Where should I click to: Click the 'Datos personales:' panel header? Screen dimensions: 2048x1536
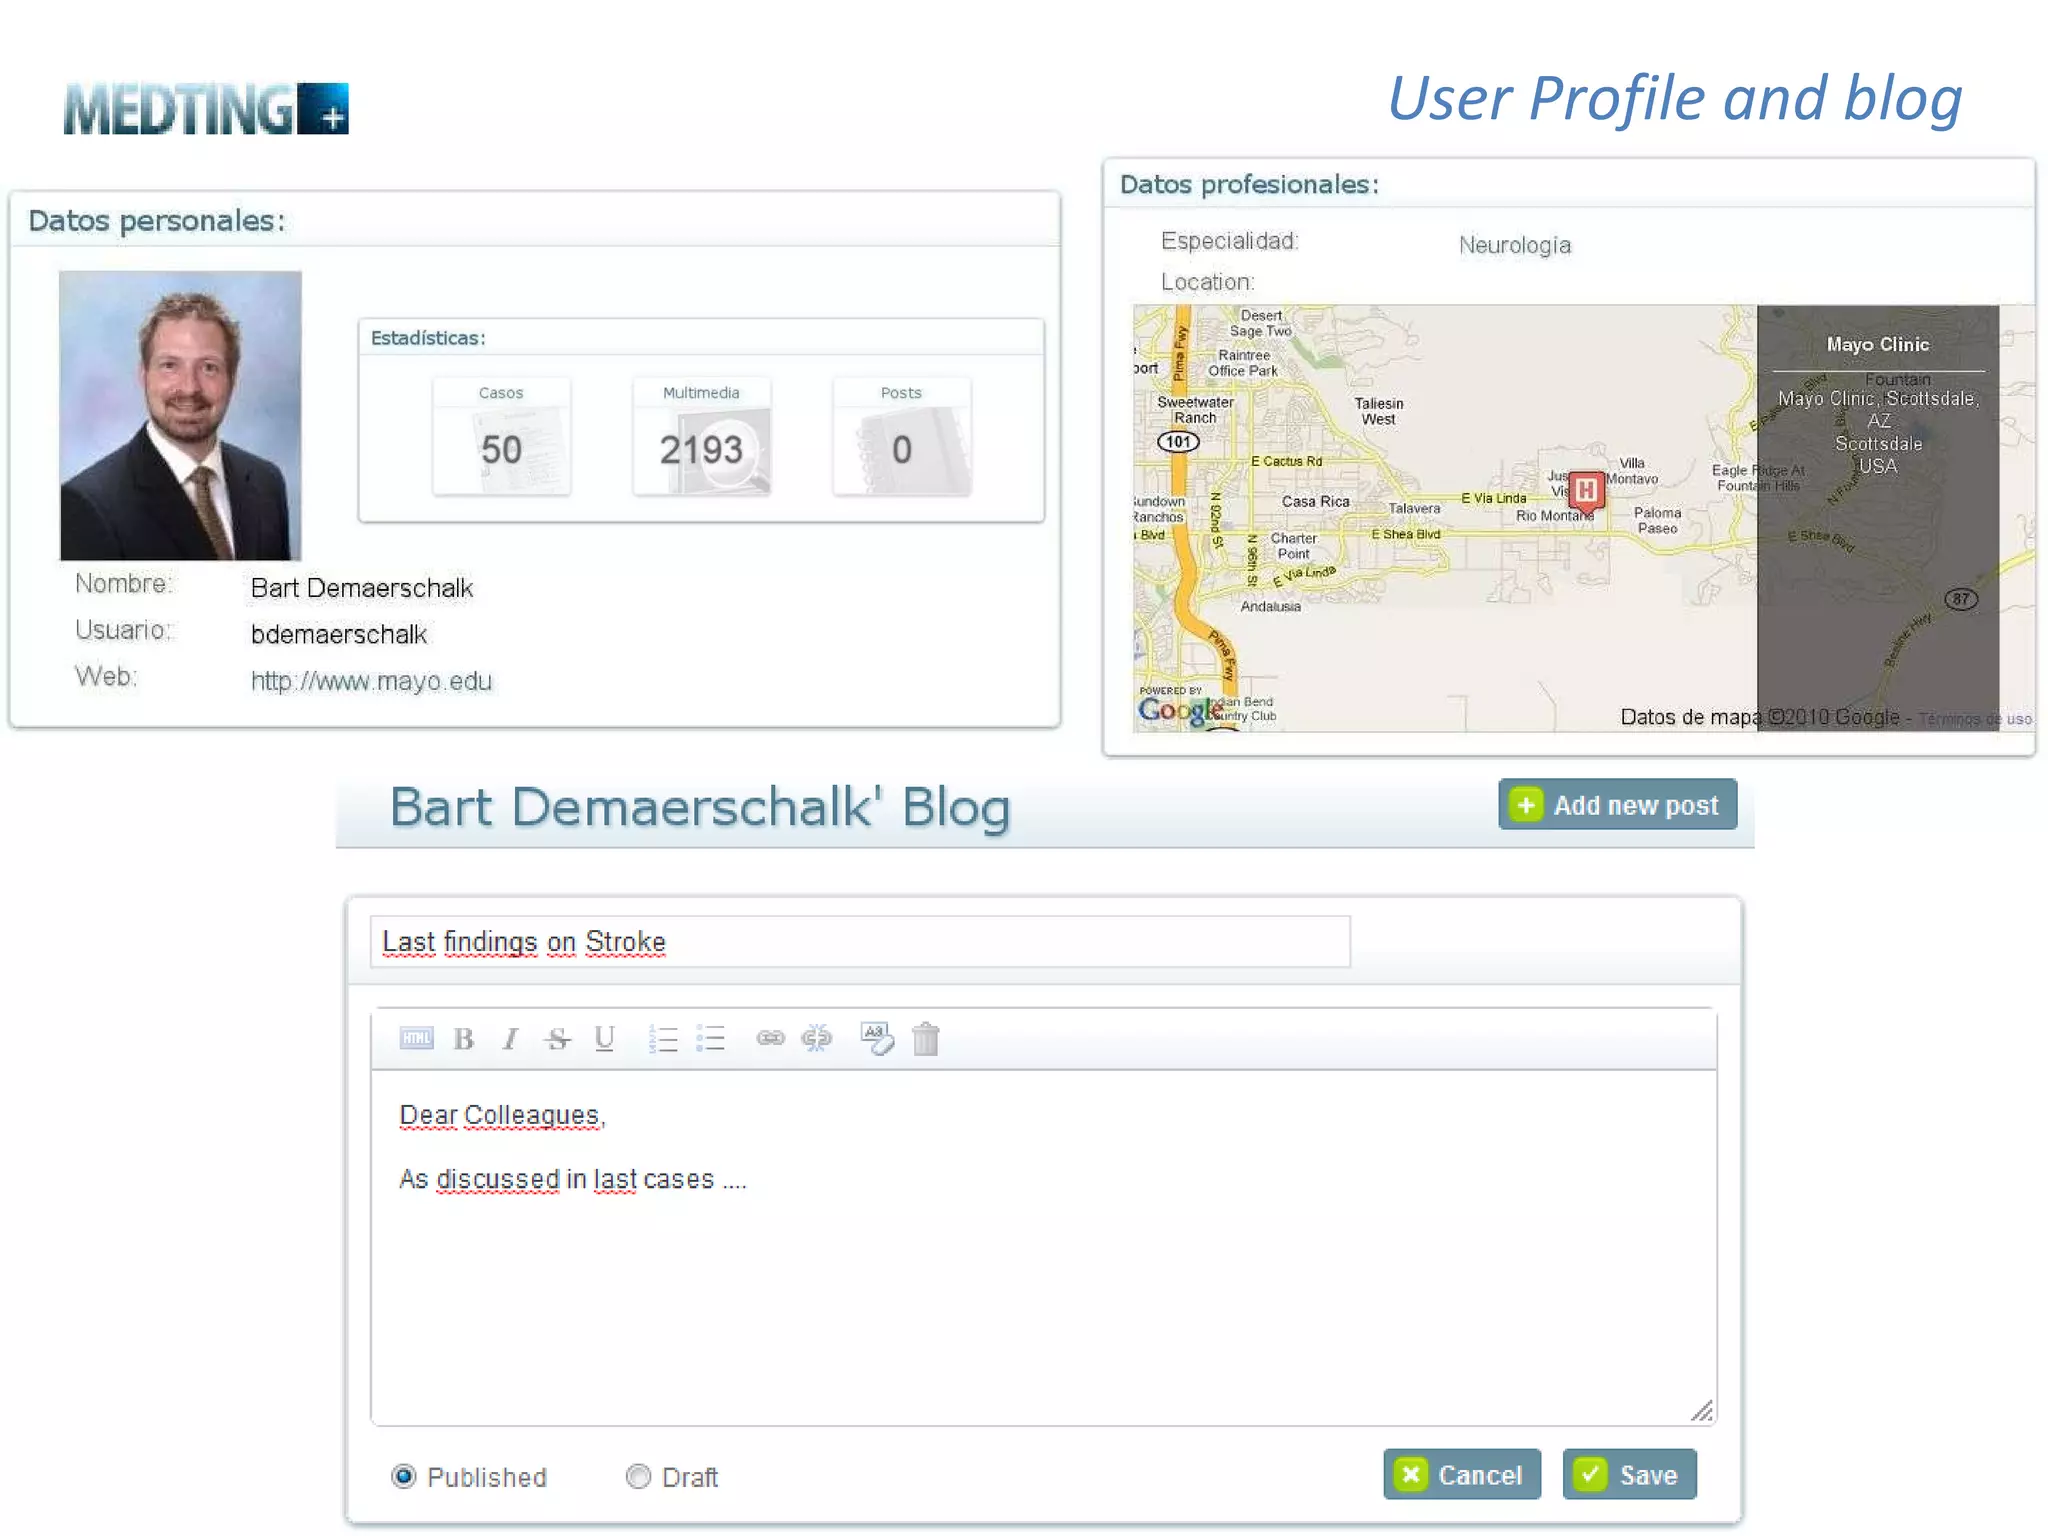[156, 220]
